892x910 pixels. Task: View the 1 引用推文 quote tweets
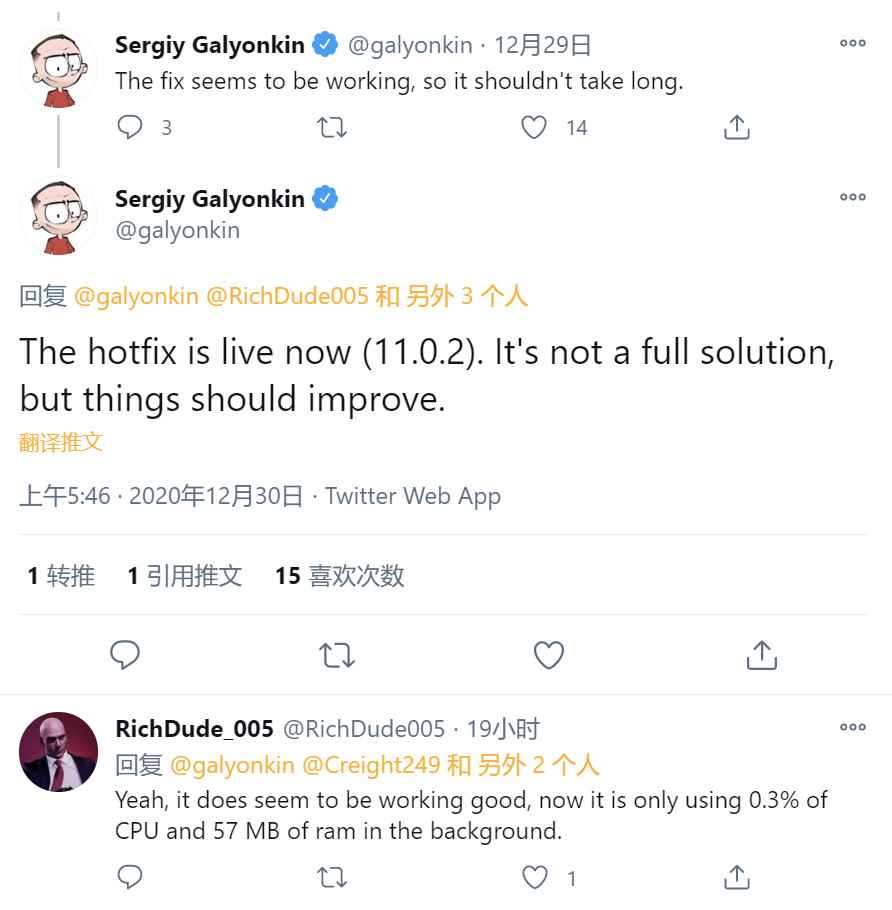185,576
